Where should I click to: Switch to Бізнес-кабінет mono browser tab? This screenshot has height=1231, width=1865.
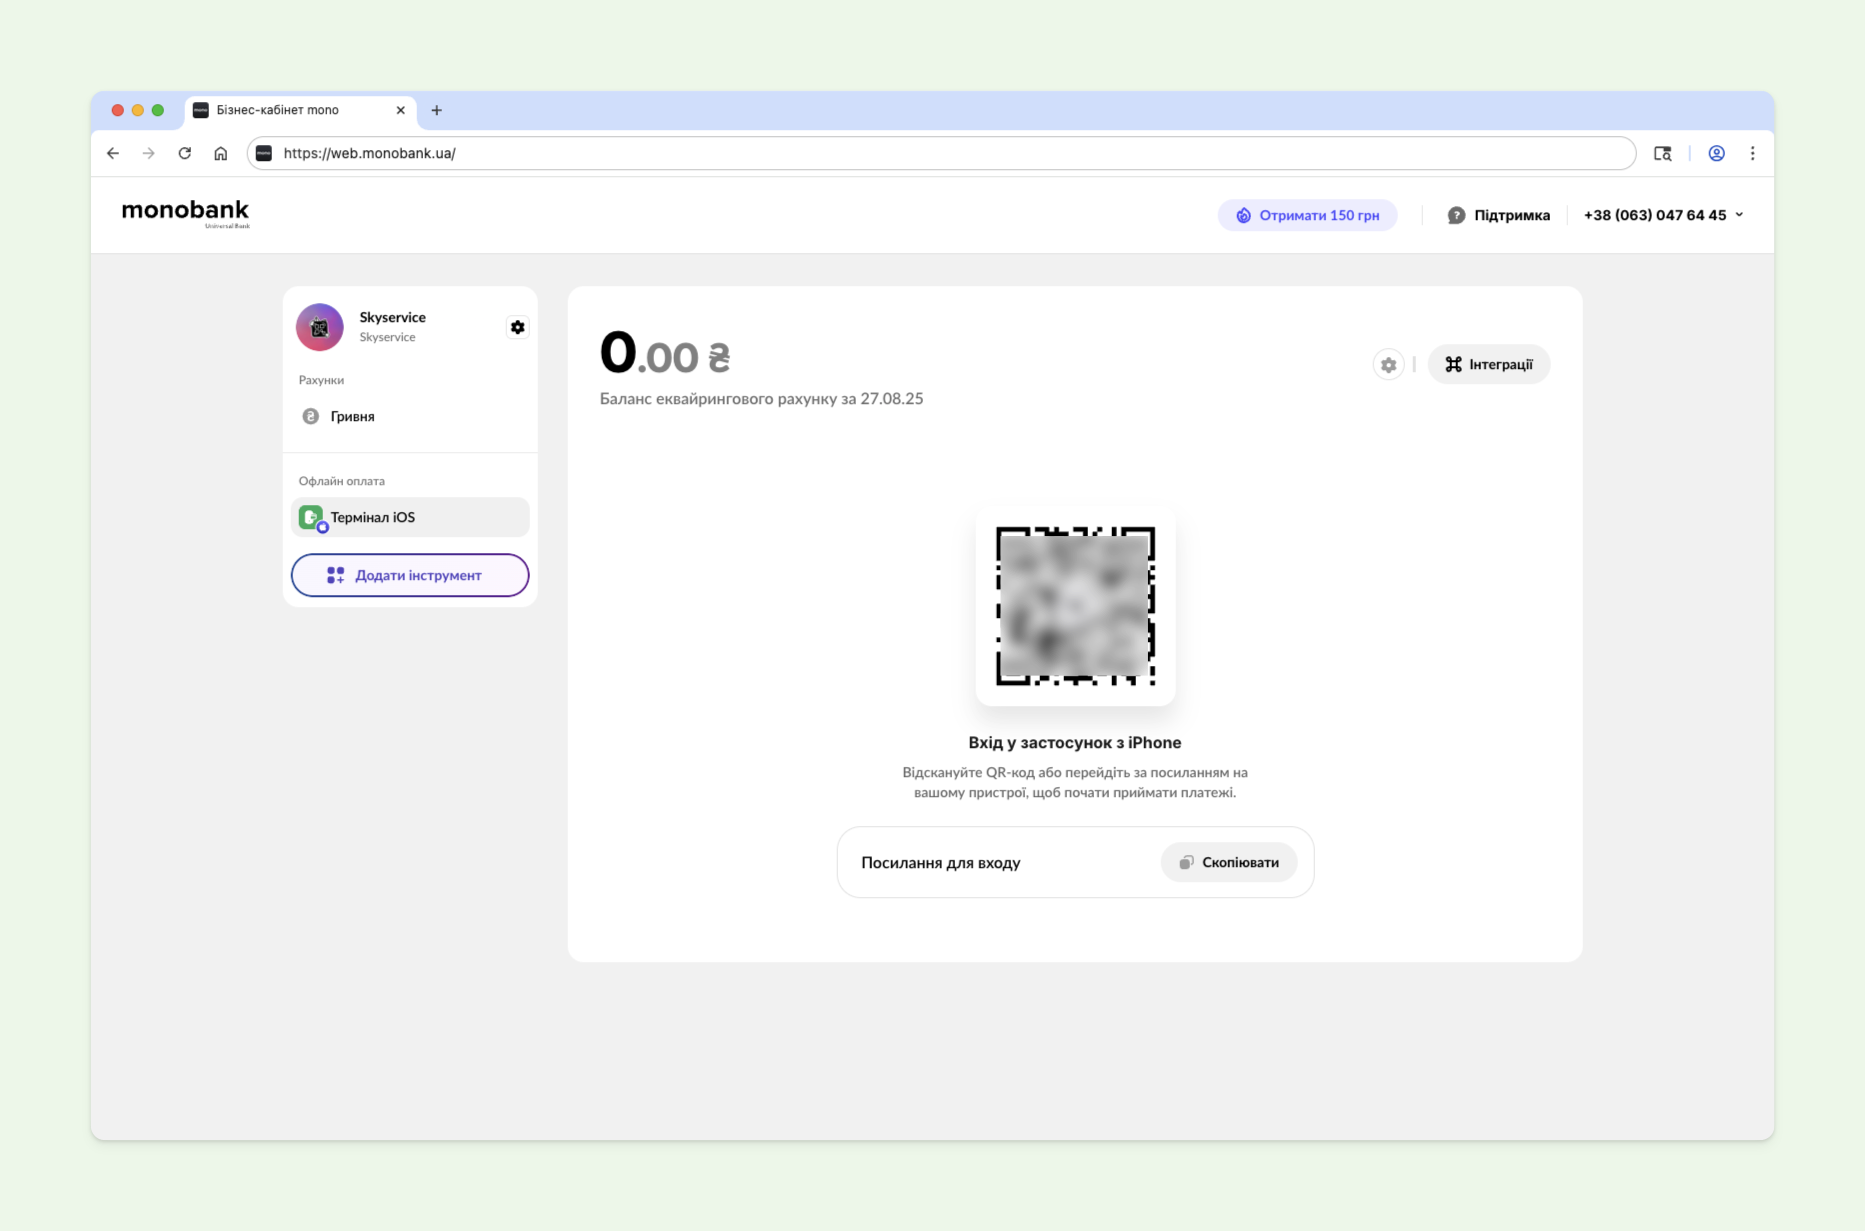[x=278, y=110]
